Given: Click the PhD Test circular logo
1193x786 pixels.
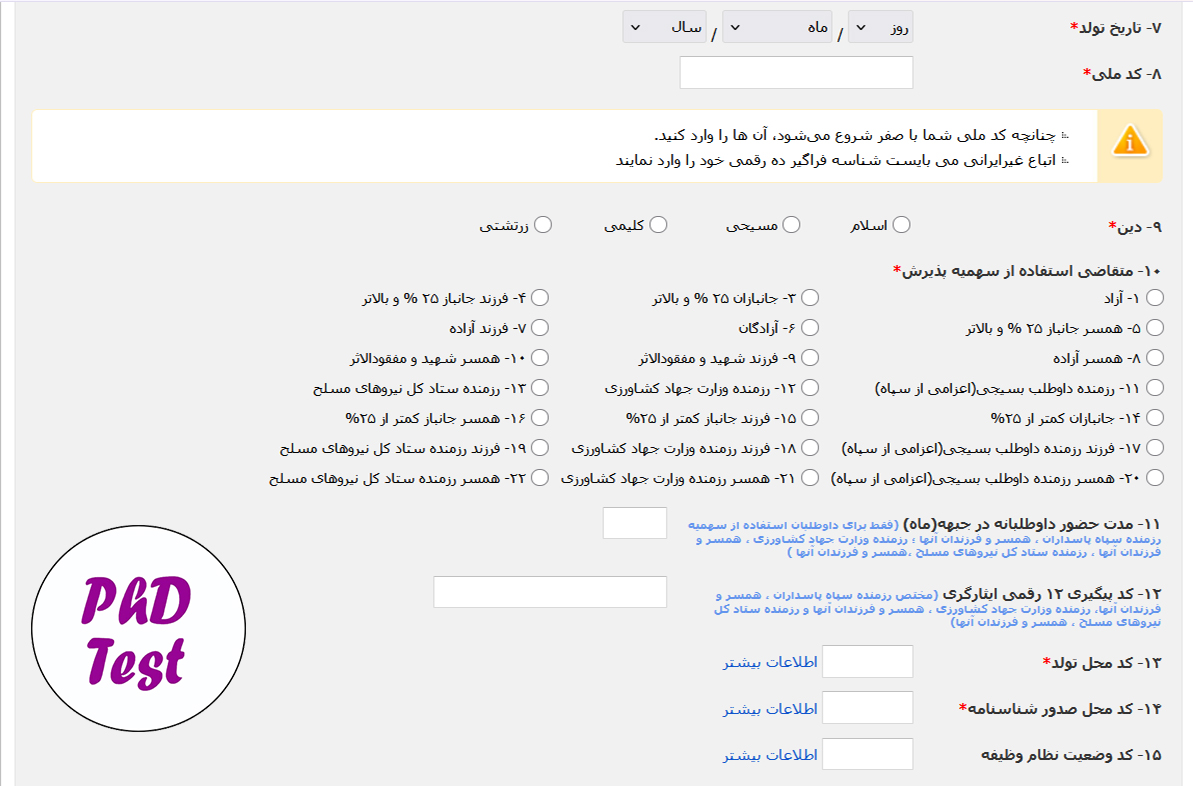Looking at the screenshot, I should click(x=138, y=628).
